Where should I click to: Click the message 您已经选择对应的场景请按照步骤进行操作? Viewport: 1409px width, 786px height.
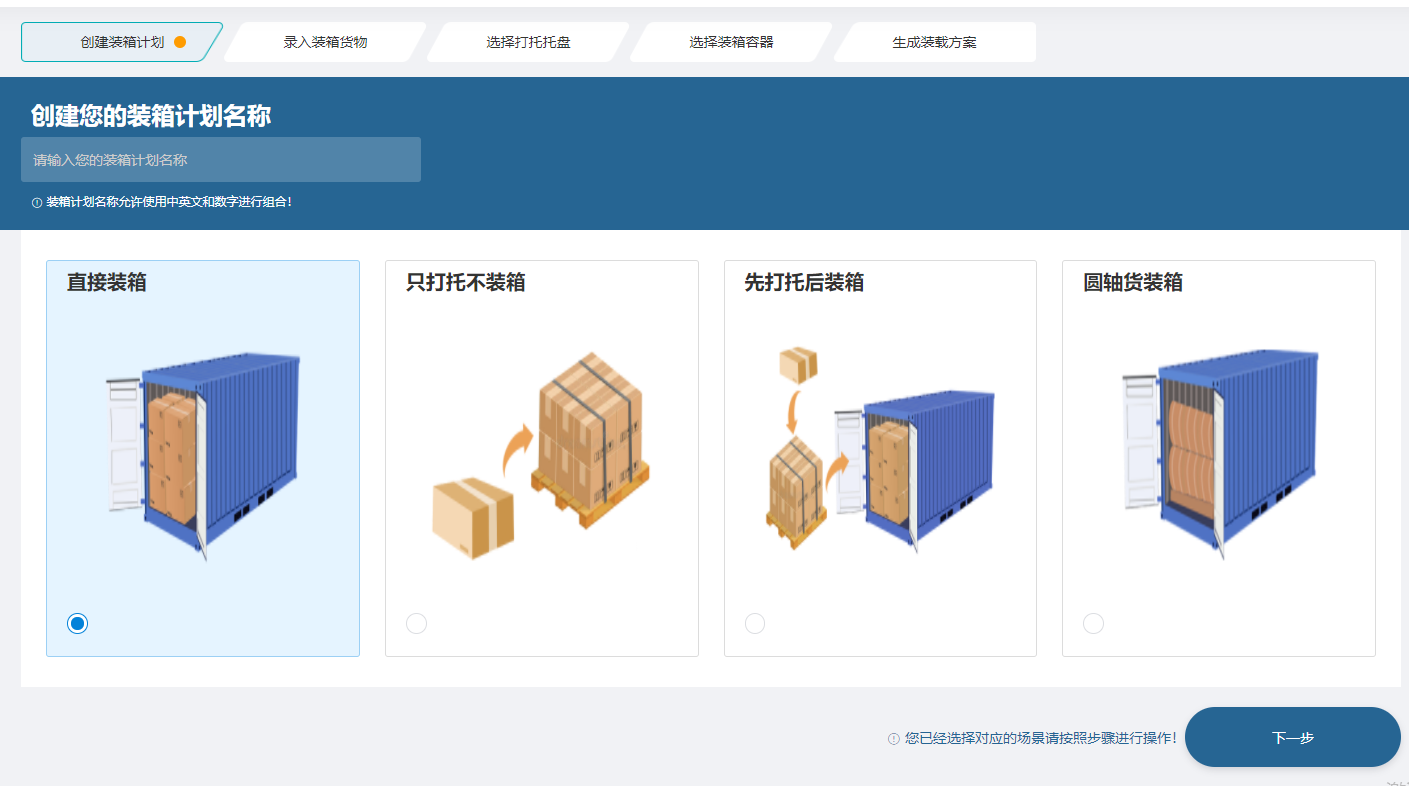point(1041,739)
